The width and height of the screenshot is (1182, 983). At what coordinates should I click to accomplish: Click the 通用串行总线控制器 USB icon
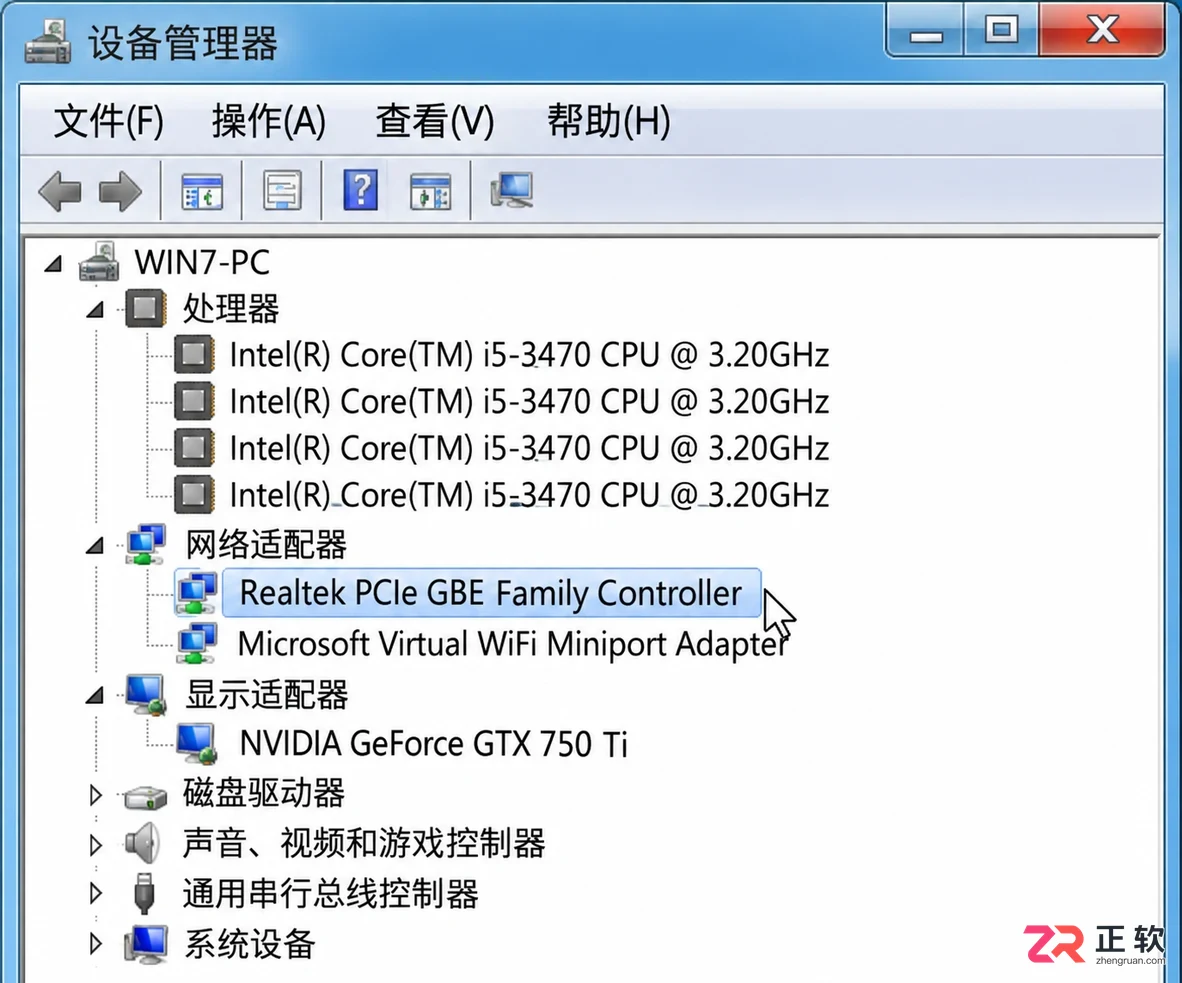pyautogui.click(x=144, y=893)
